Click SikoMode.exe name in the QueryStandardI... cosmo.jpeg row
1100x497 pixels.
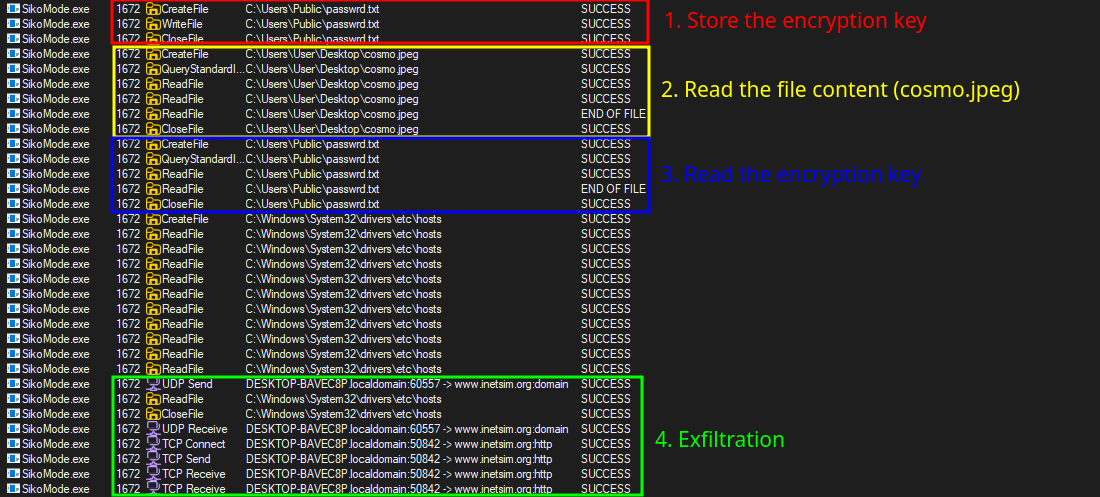point(55,69)
